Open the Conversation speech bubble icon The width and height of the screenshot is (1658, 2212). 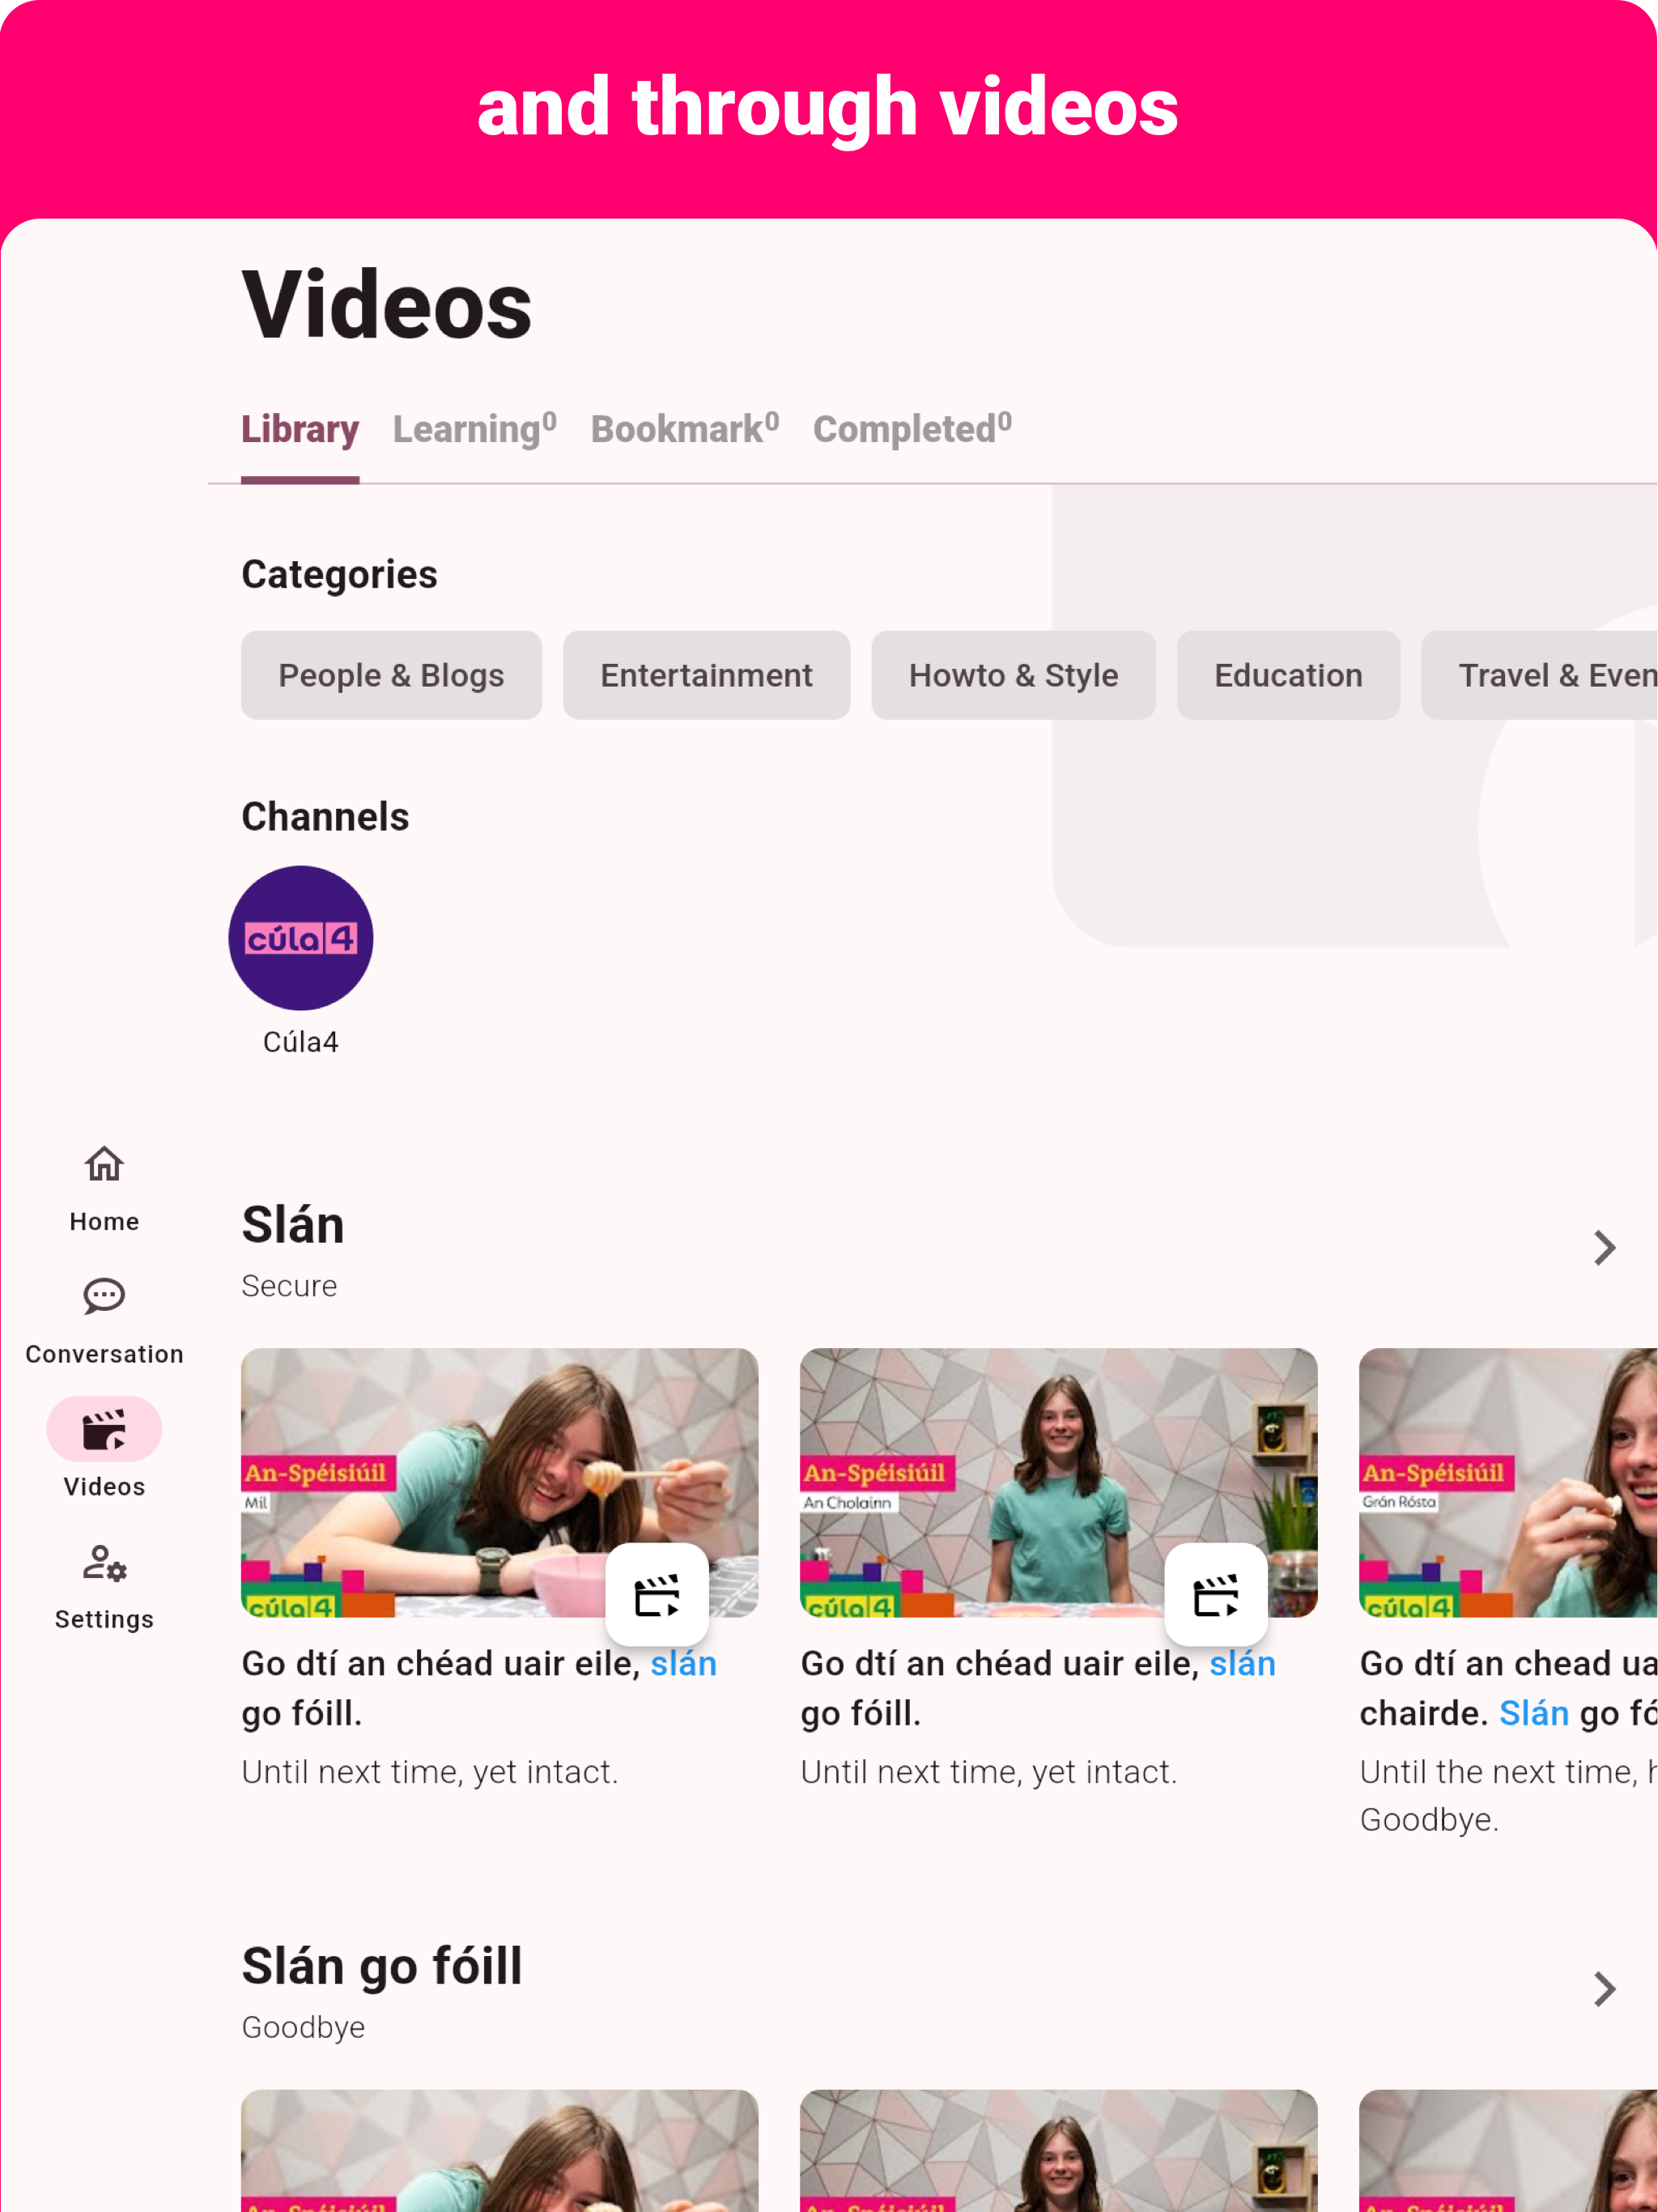click(104, 1296)
